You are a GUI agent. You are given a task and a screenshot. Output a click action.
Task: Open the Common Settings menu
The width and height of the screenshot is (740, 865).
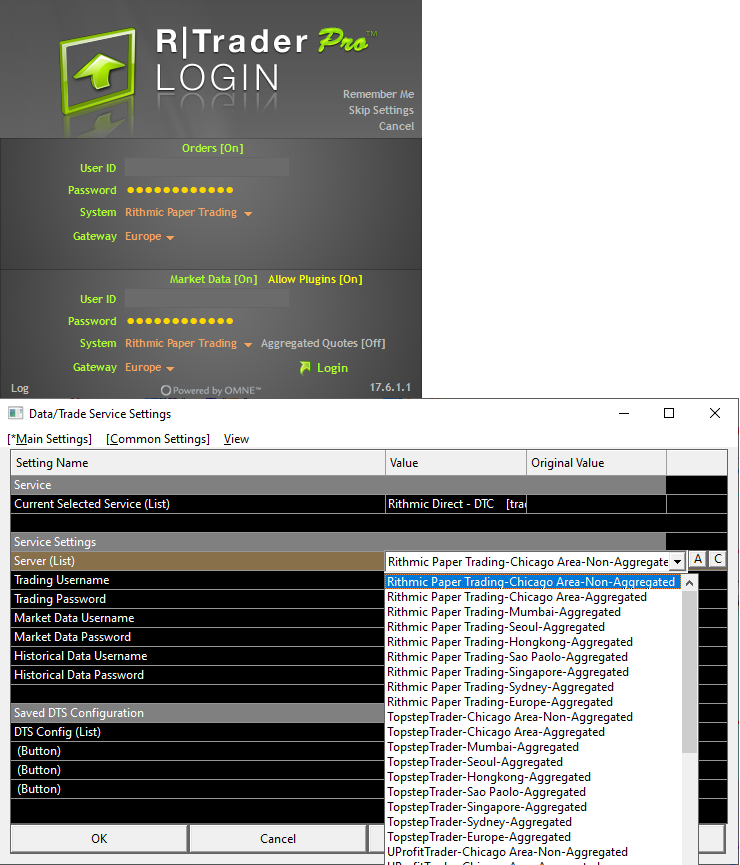pos(158,439)
